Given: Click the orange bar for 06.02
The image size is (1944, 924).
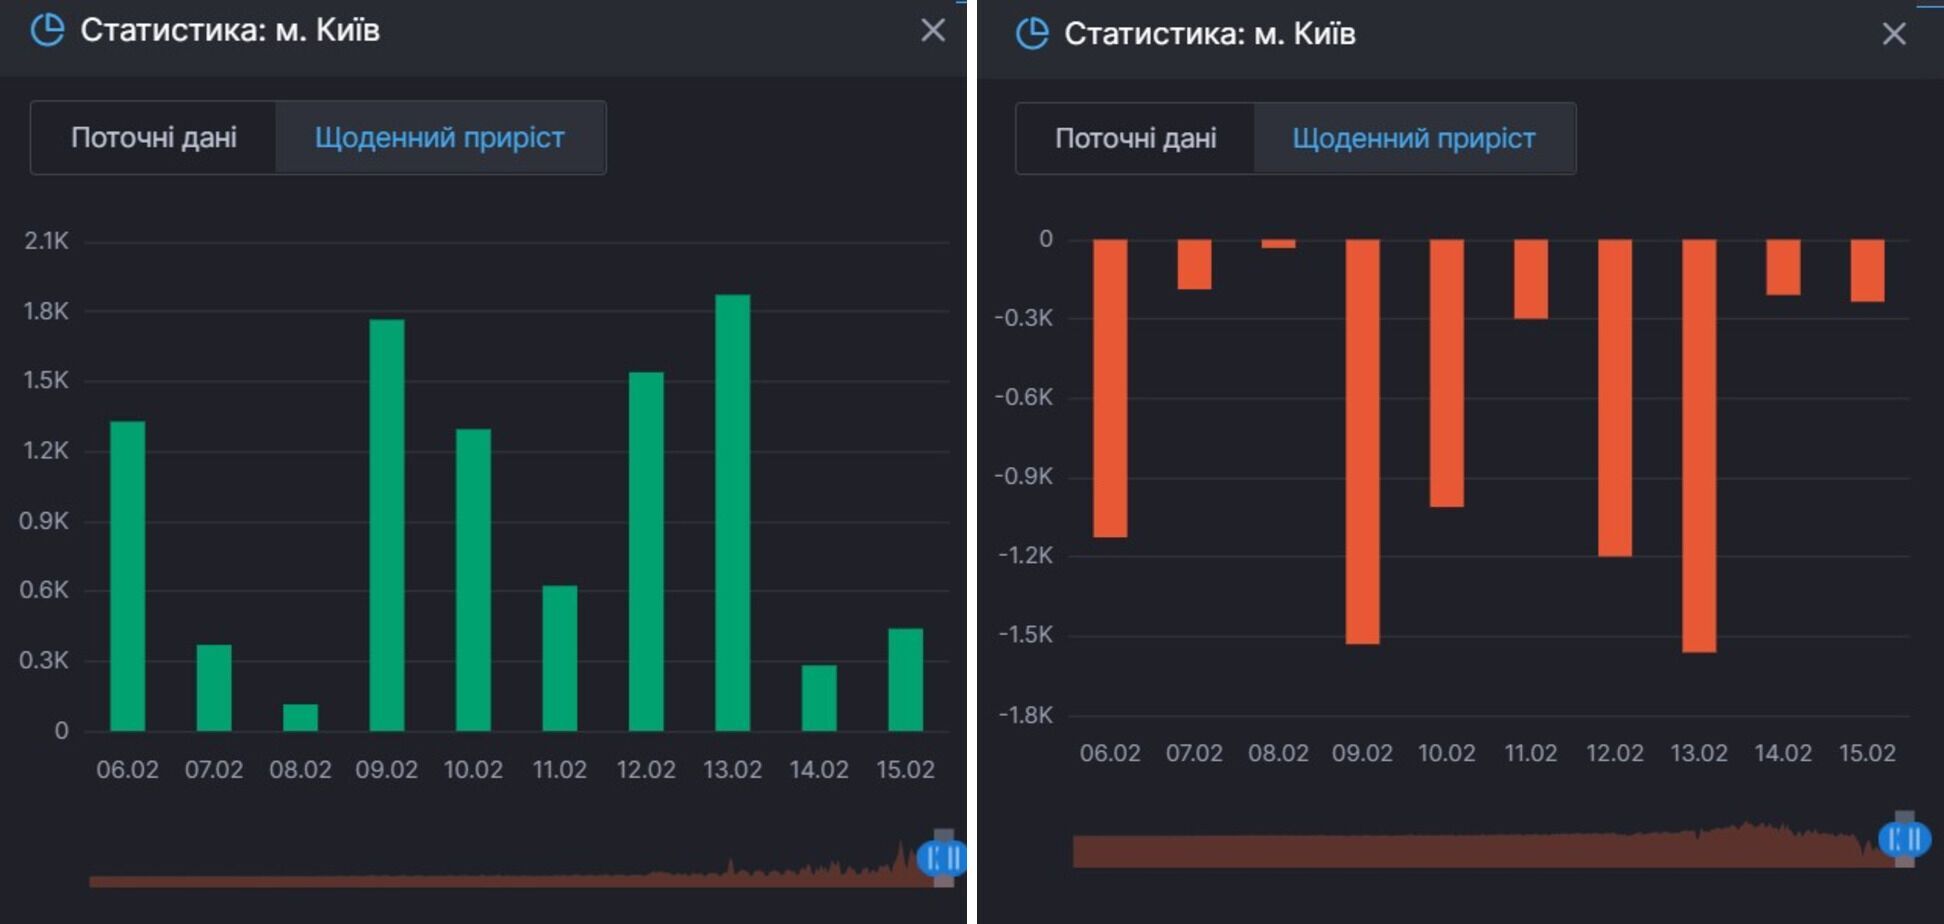Looking at the screenshot, I should 1110,388.
